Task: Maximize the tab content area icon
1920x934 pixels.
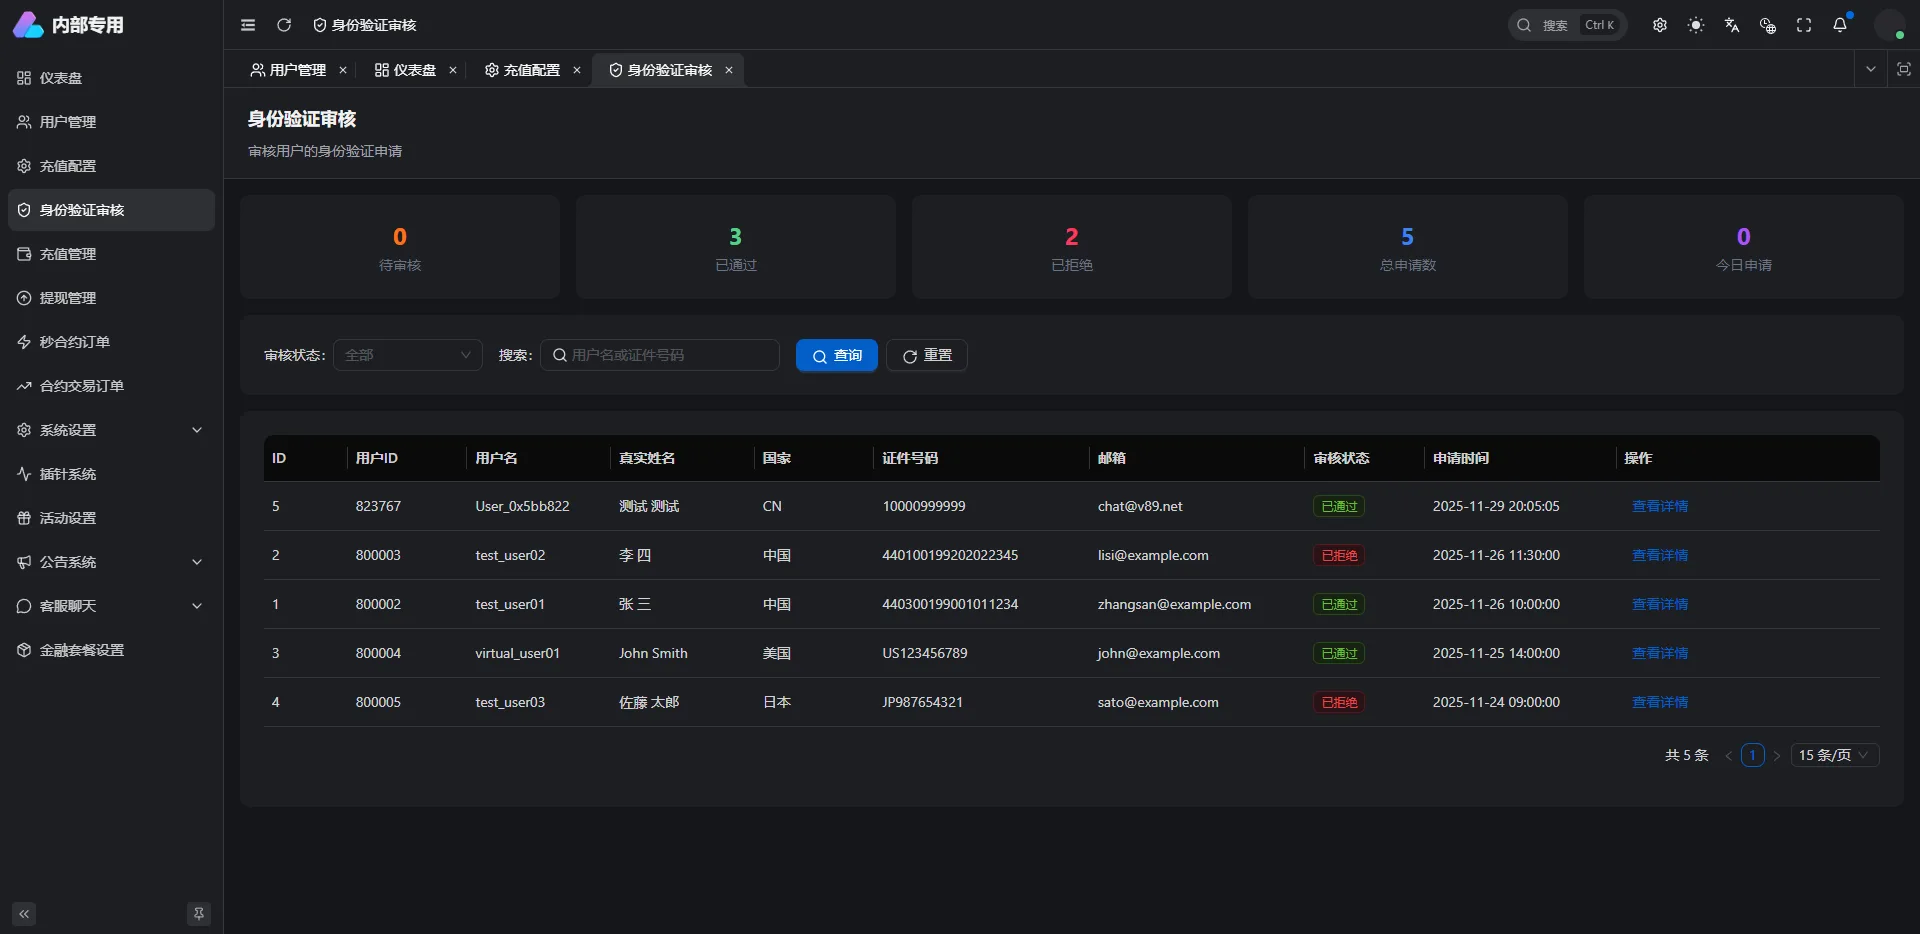Action: coord(1903,69)
